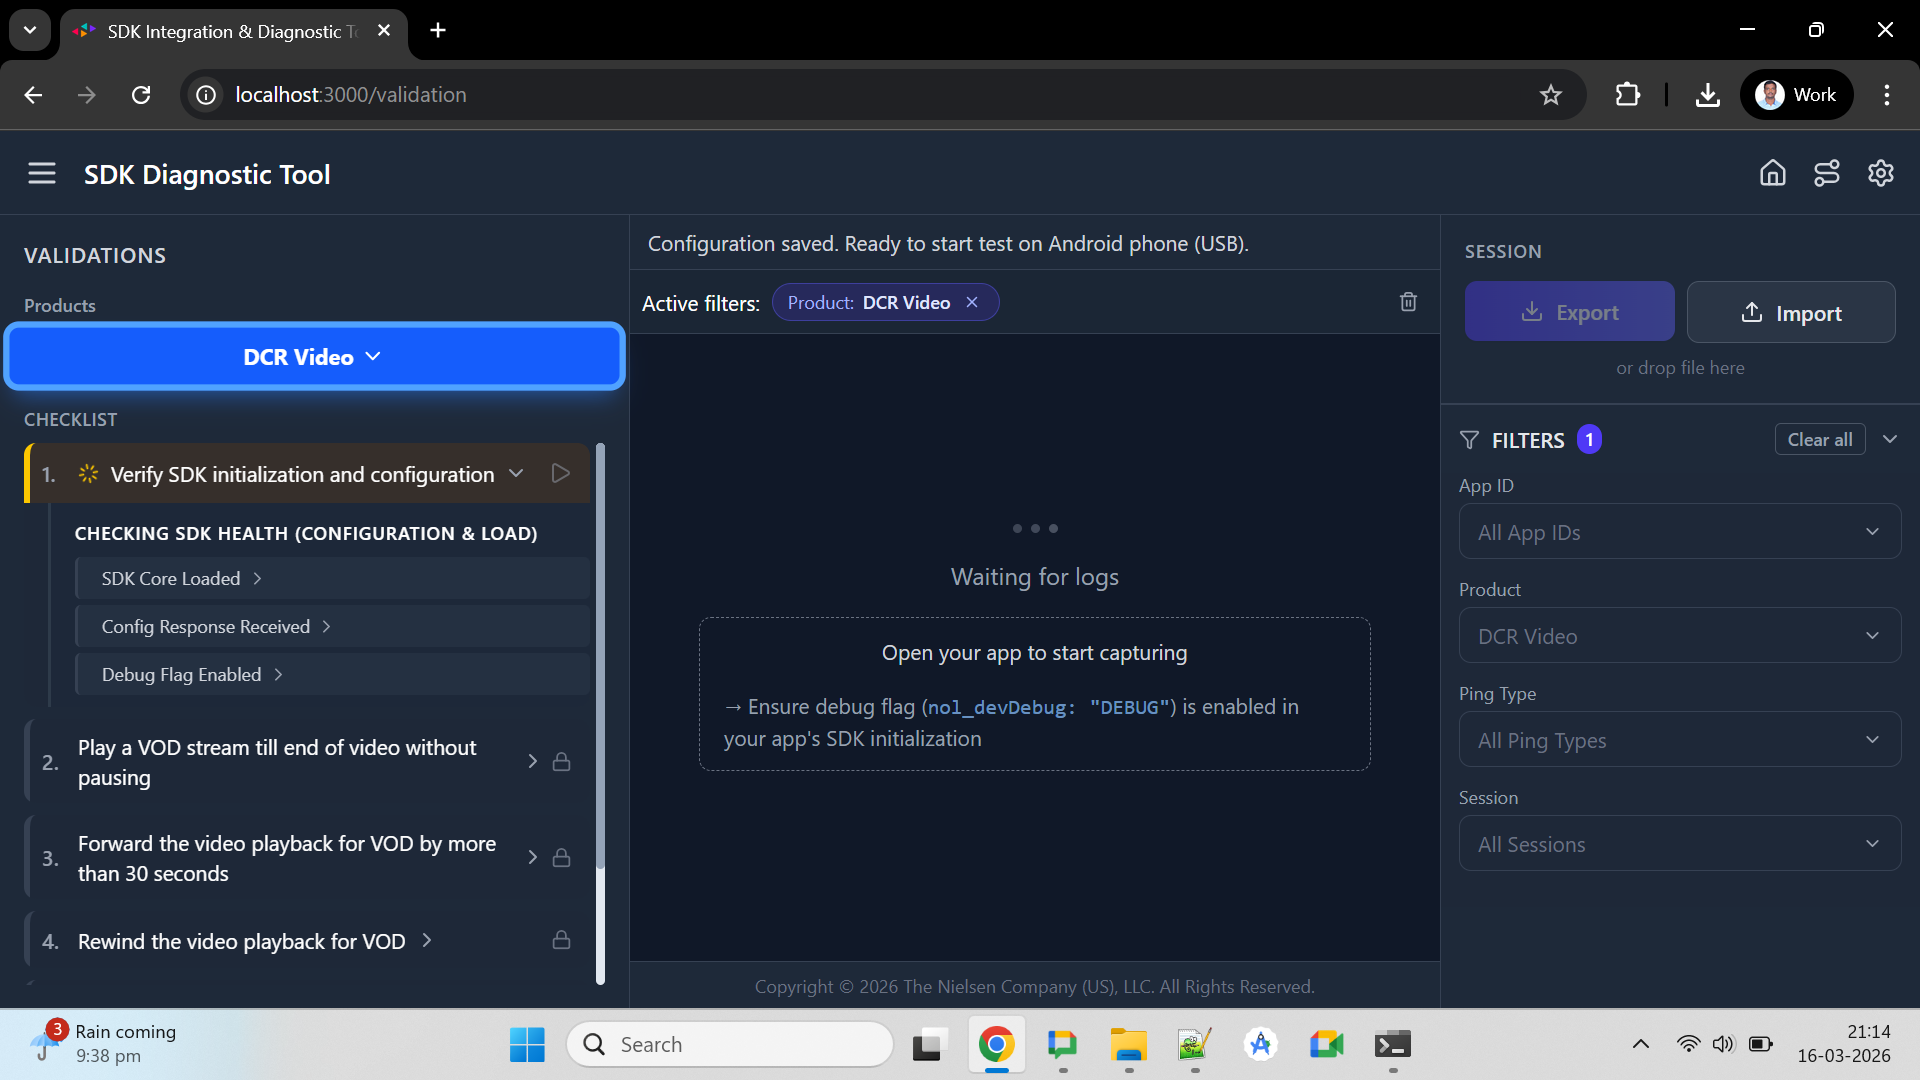
Task: Expand the SDK Core Loaded entry
Action: point(257,578)
